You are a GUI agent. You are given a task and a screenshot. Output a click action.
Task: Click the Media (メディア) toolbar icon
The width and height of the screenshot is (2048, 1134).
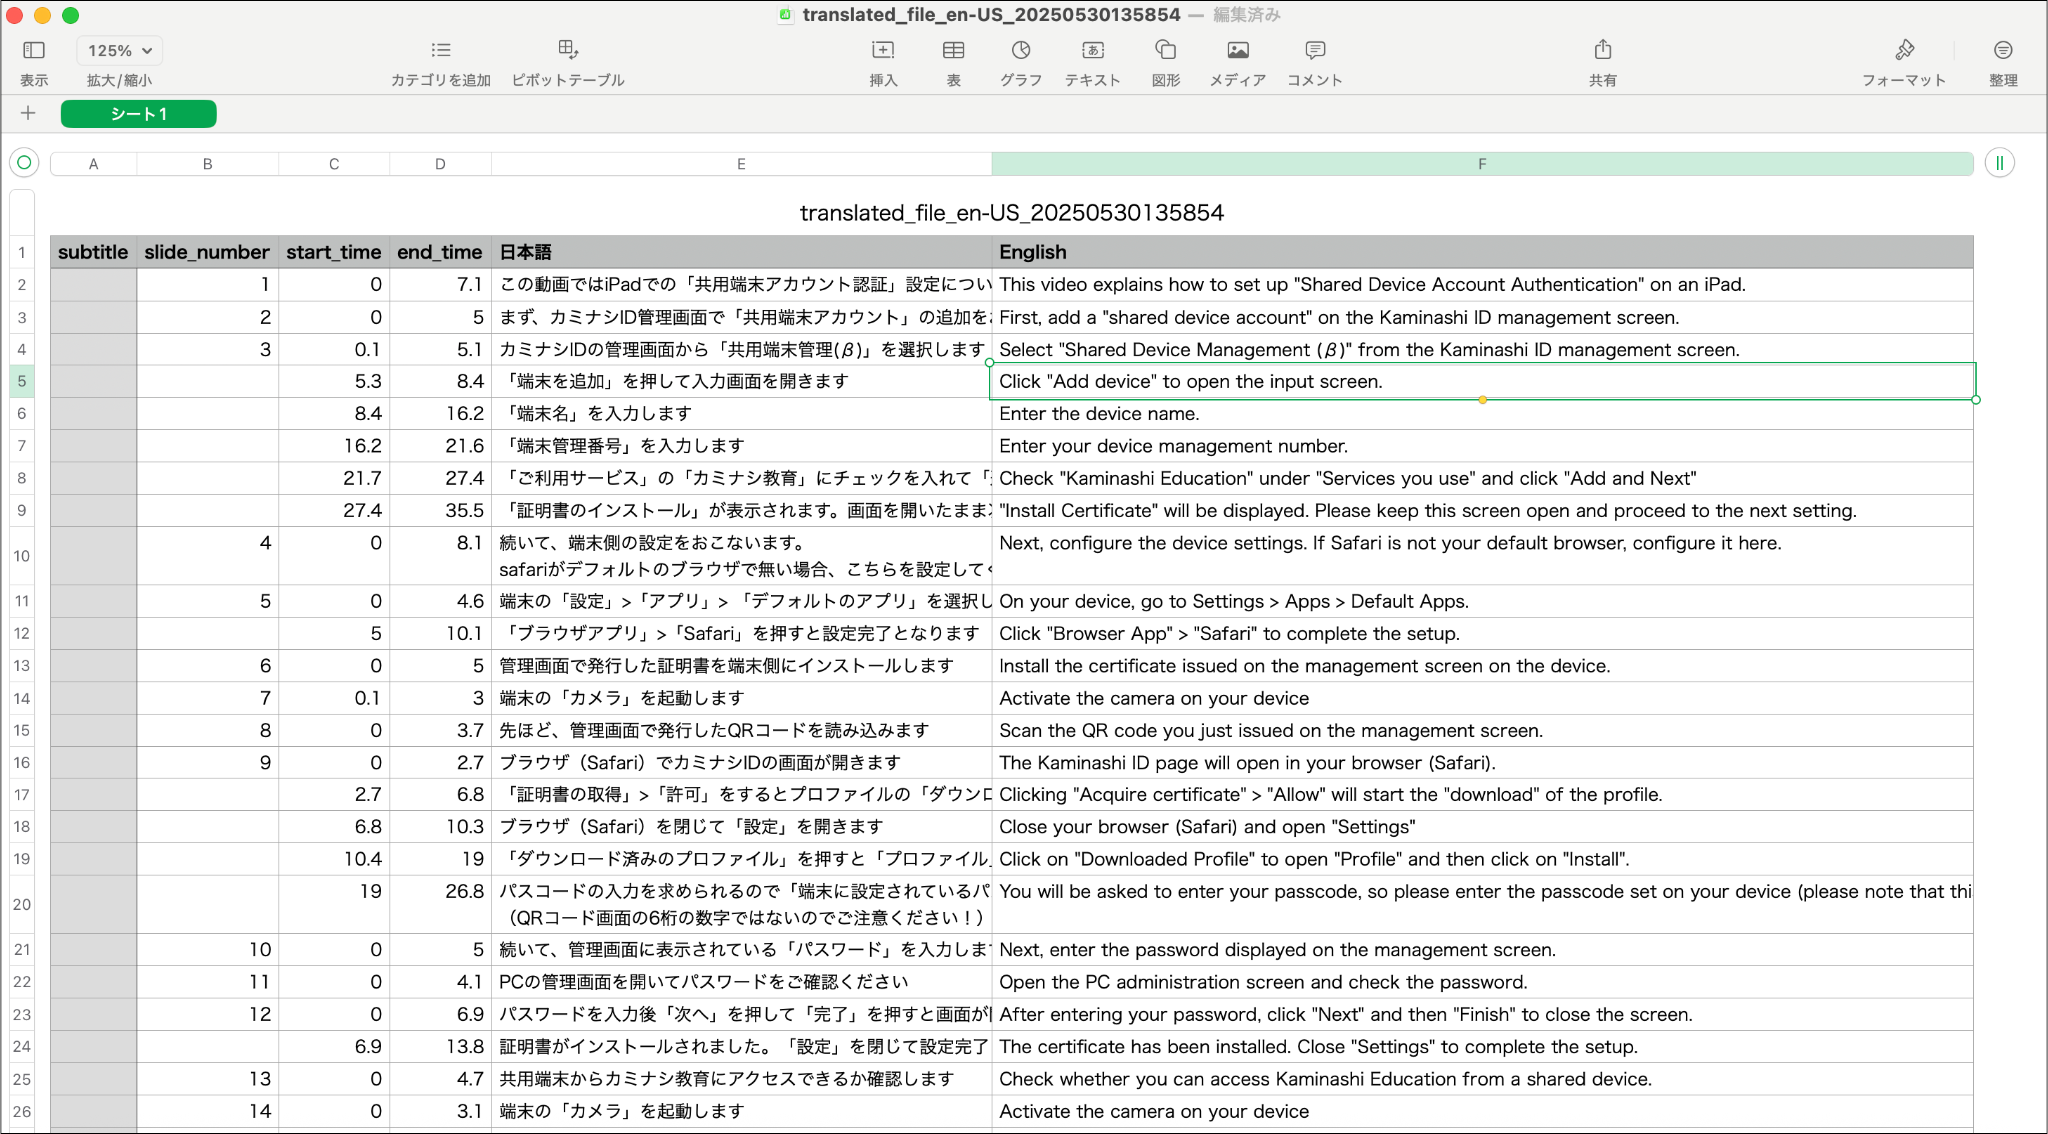pos(1237,51)
